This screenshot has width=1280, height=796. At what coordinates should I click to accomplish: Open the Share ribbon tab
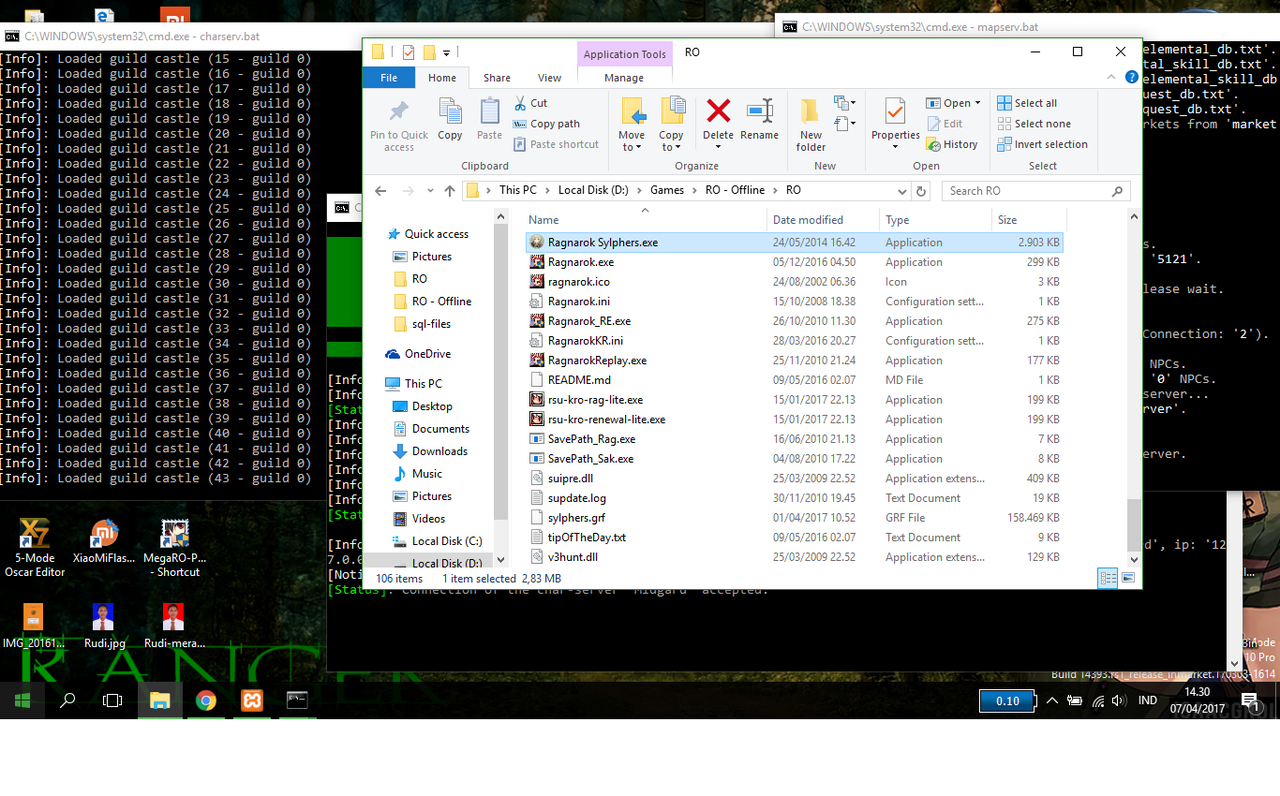tap(497, 78)
